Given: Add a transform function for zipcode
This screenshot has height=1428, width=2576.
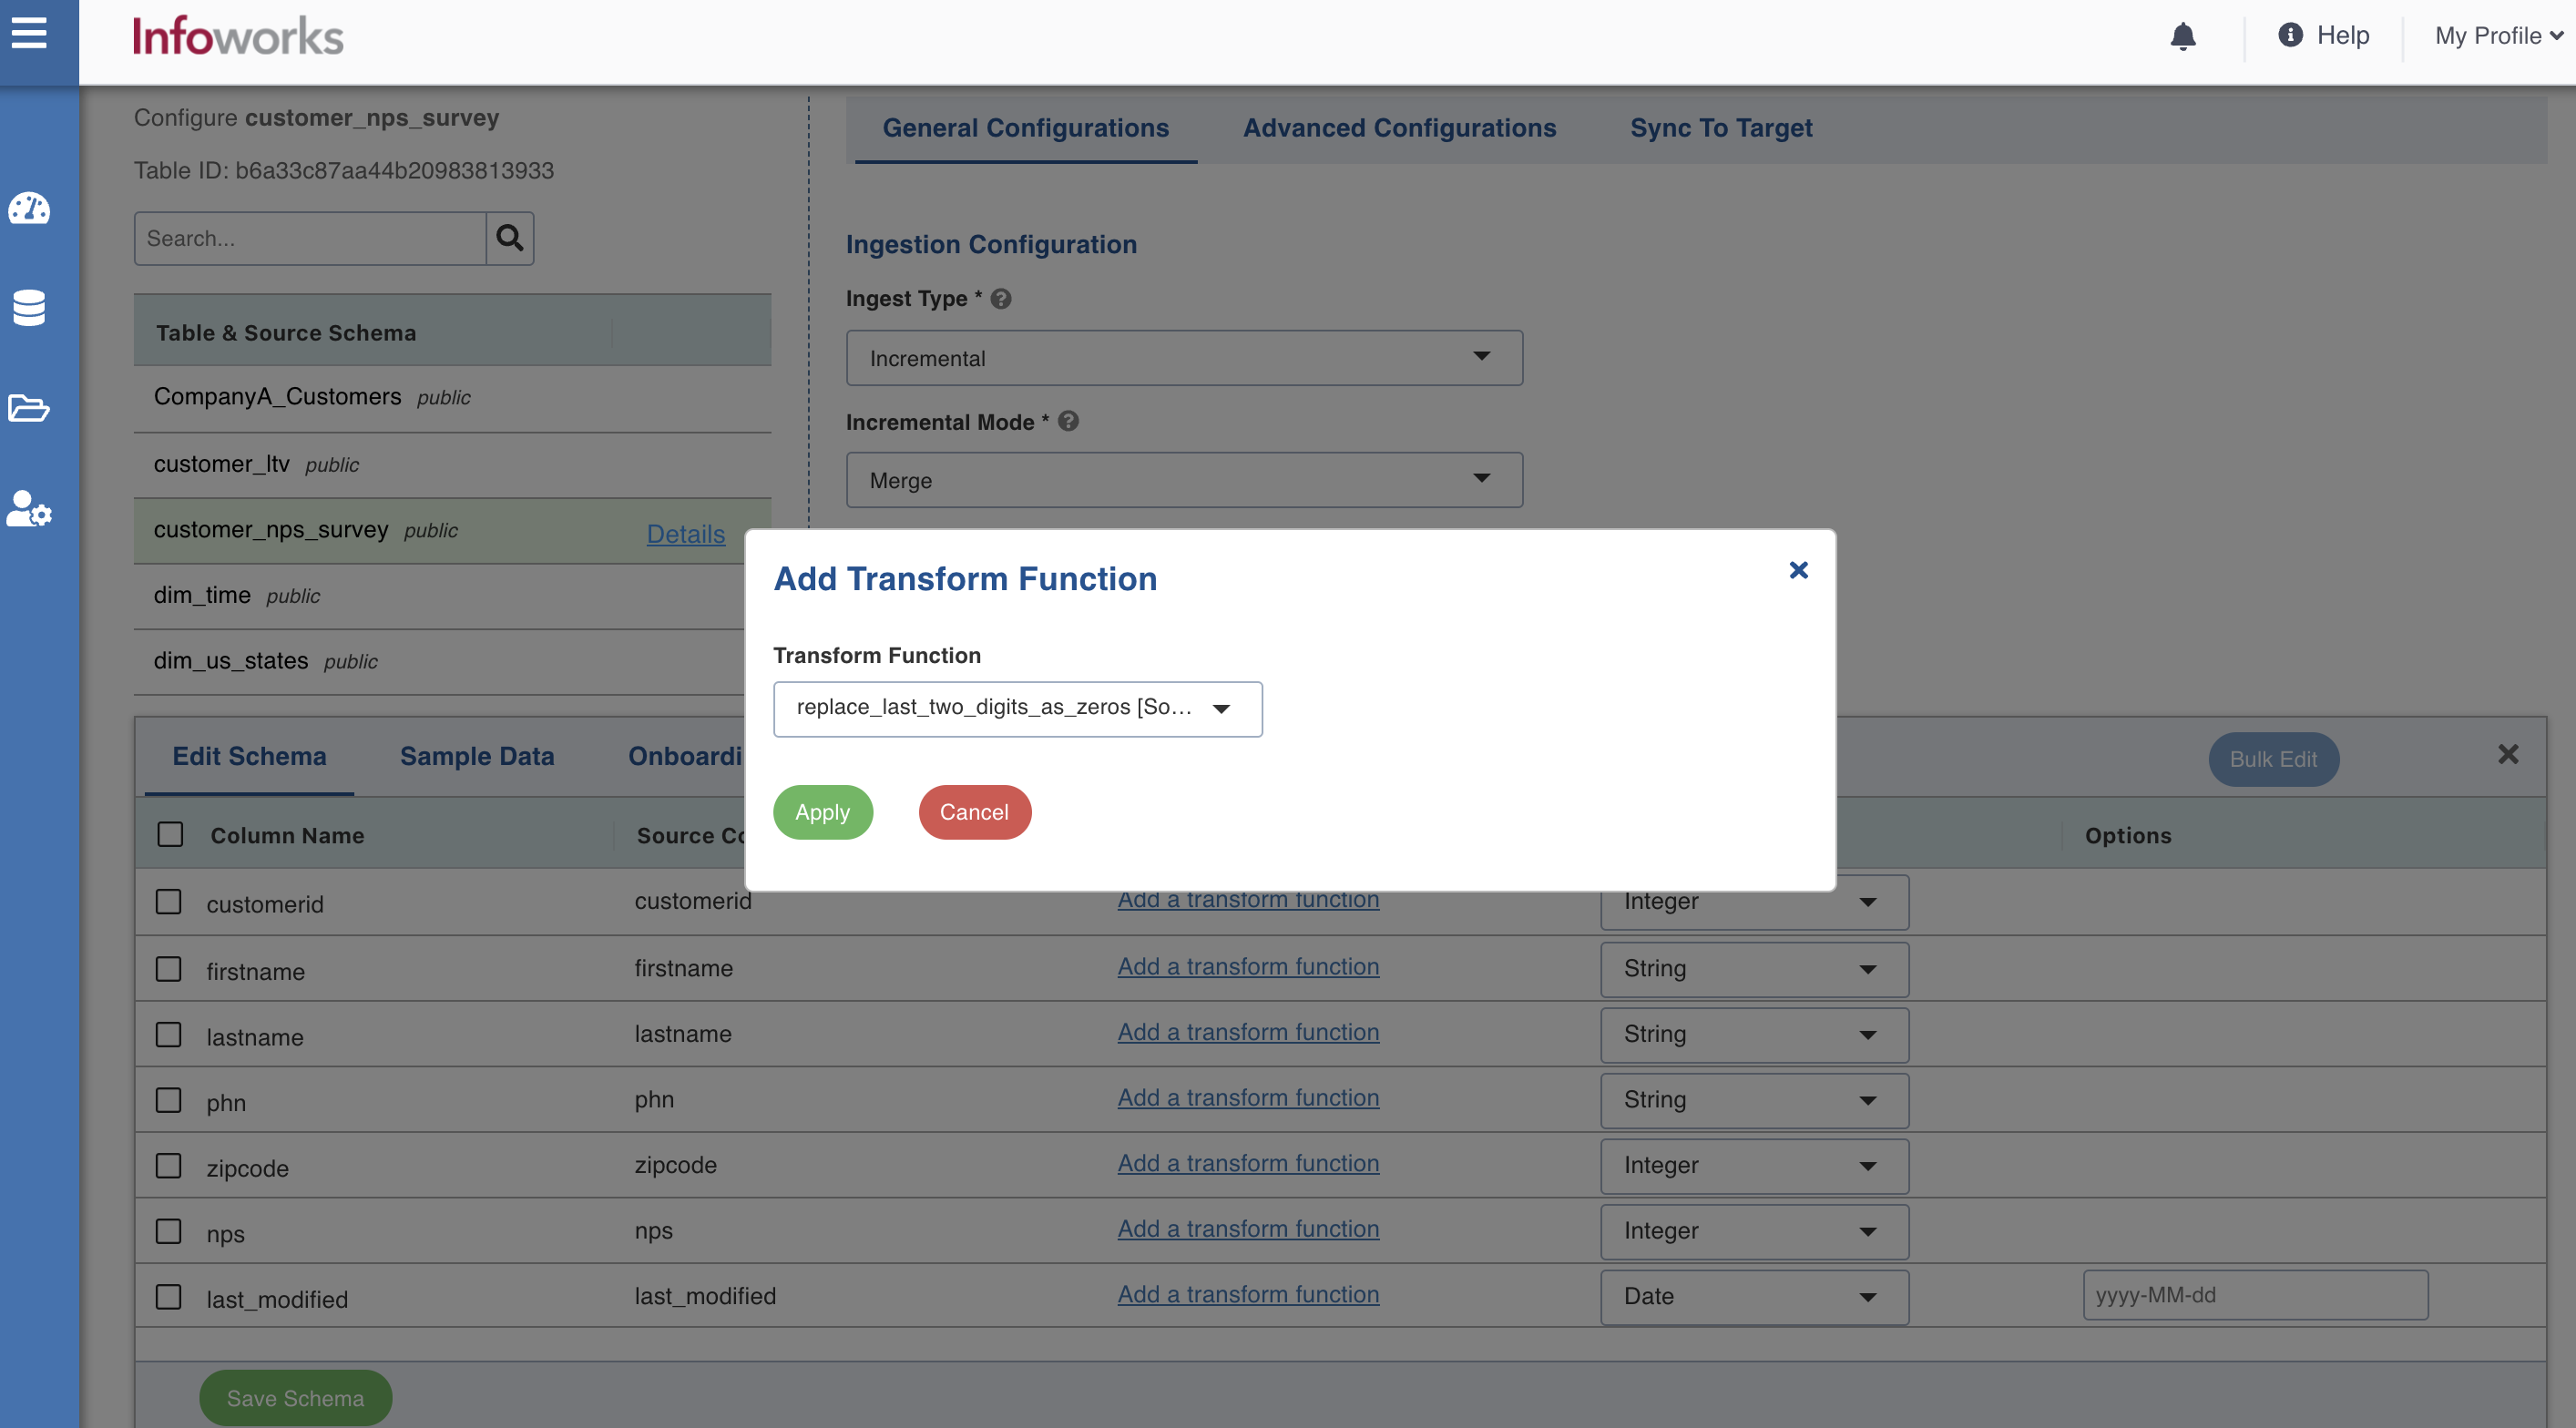Looking at the screenshot, I should point(1248,1164).
